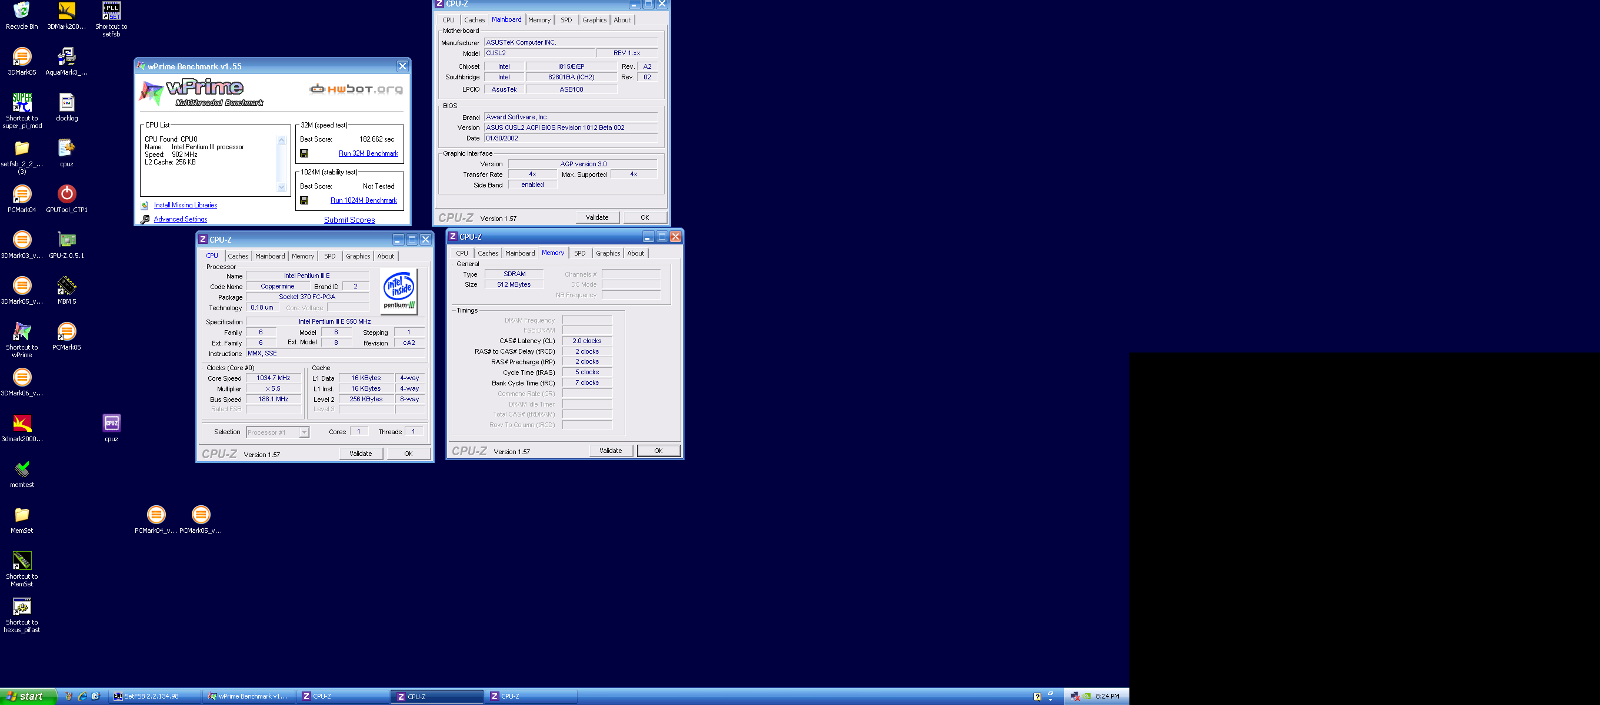
Task: Click CPU List scrollbar up arrow
Action: coord(281,140)
